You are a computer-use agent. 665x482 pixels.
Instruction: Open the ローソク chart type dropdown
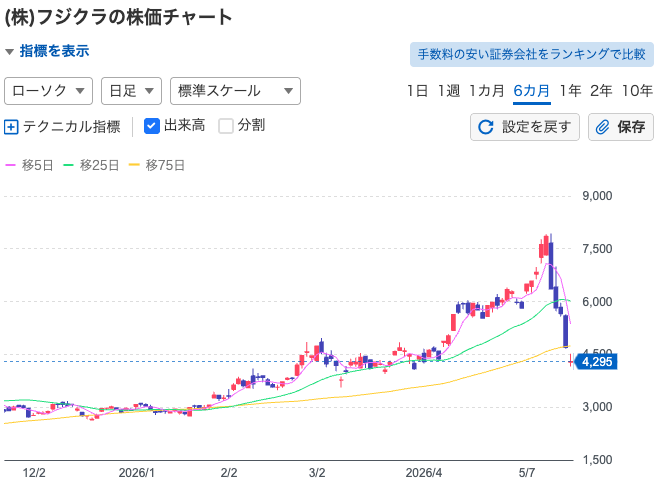pos(48,91)
